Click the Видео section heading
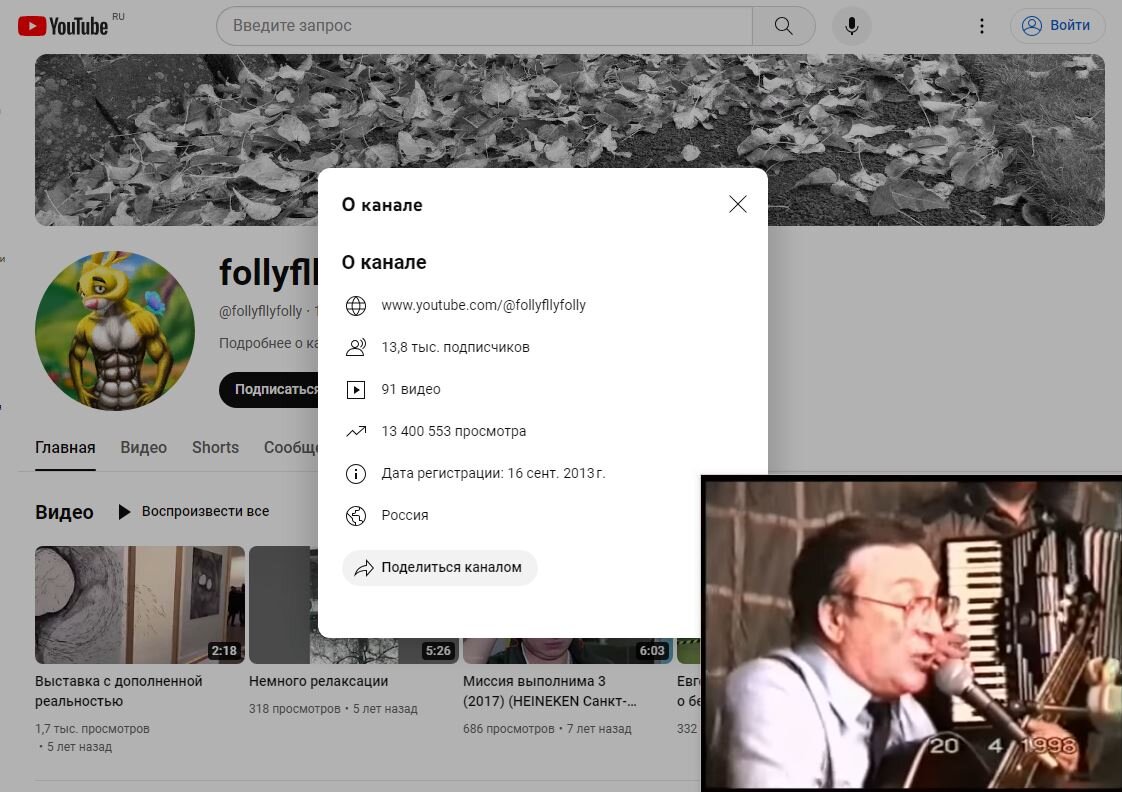 [x=64, y=512]
